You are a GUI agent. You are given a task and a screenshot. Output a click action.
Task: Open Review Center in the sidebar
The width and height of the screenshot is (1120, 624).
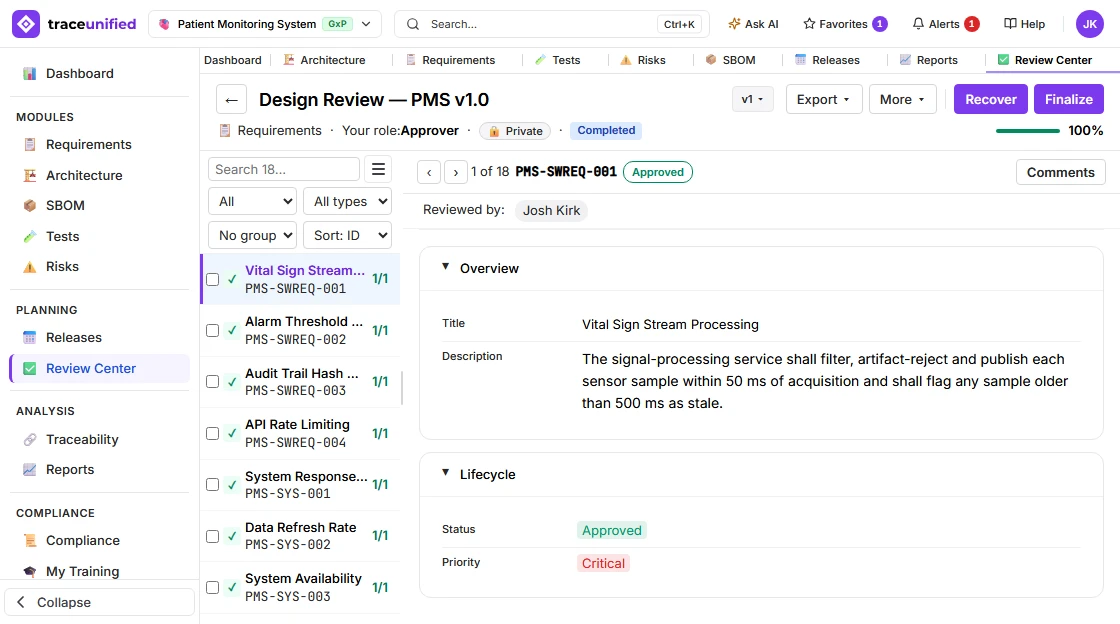[x=99, y=368]
